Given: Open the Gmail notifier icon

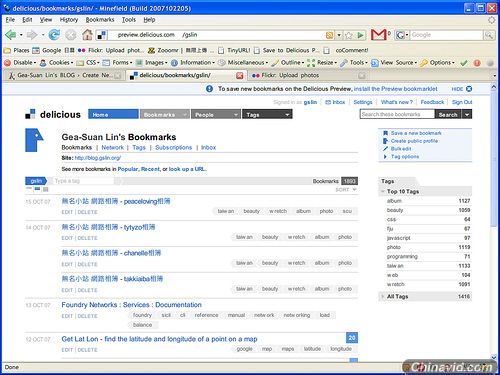Looking at the screenshot, I should 379,34.
